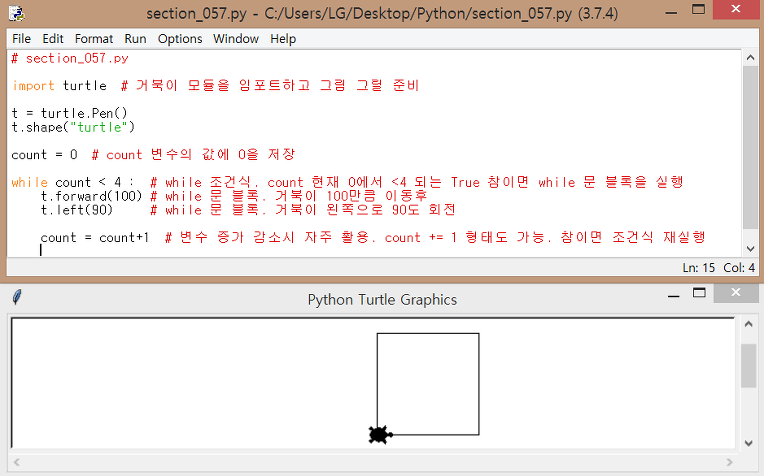This screenshot has width=764, height=476.
Task: Click the 'Python Turtle Graphics' window title
Action: [x=382, y=300]
